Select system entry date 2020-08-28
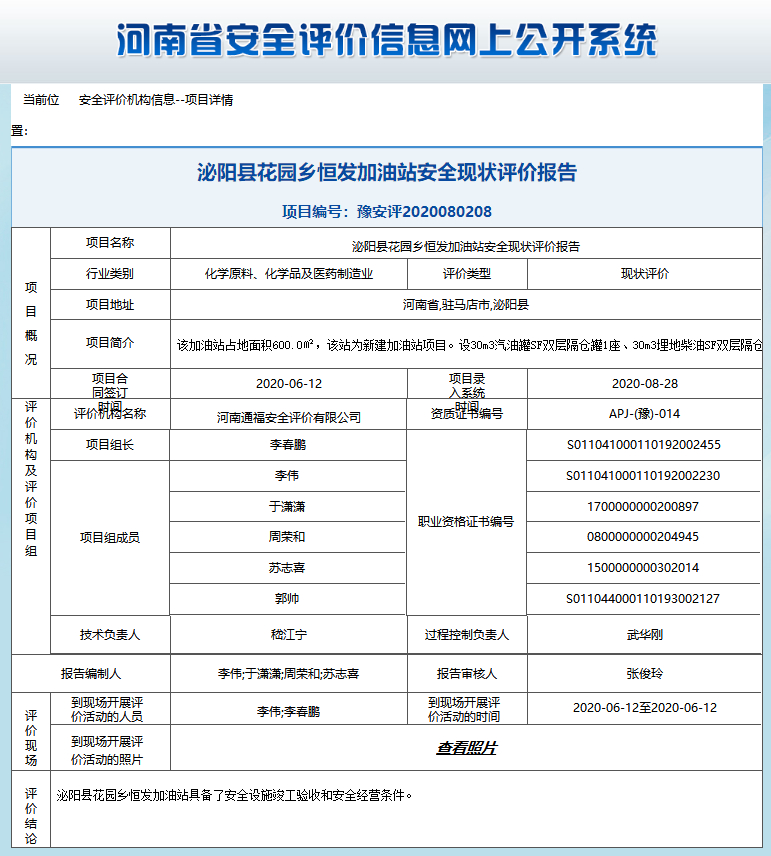 pos(645,384)
